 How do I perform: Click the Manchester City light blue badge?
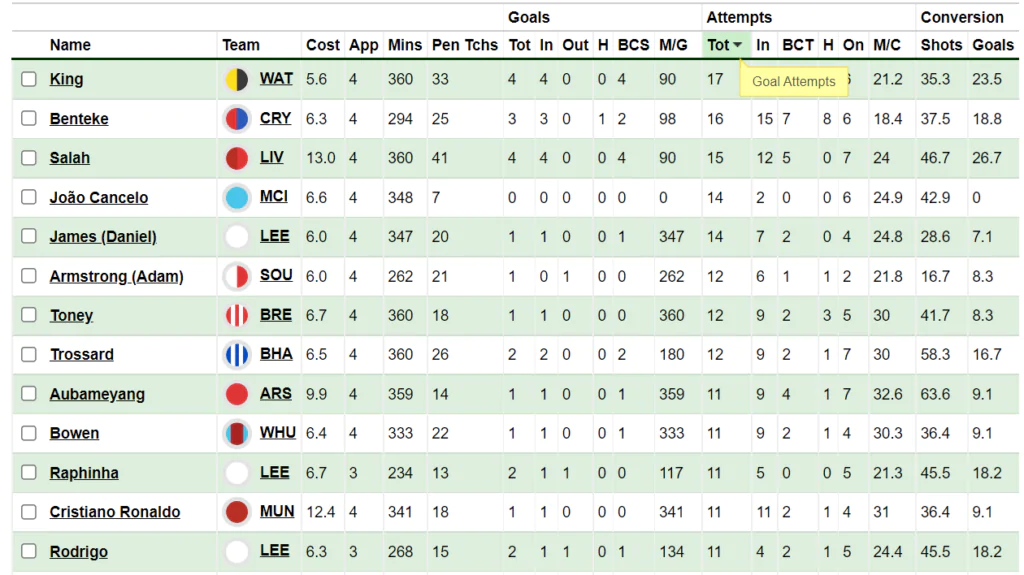pos(236,197)
